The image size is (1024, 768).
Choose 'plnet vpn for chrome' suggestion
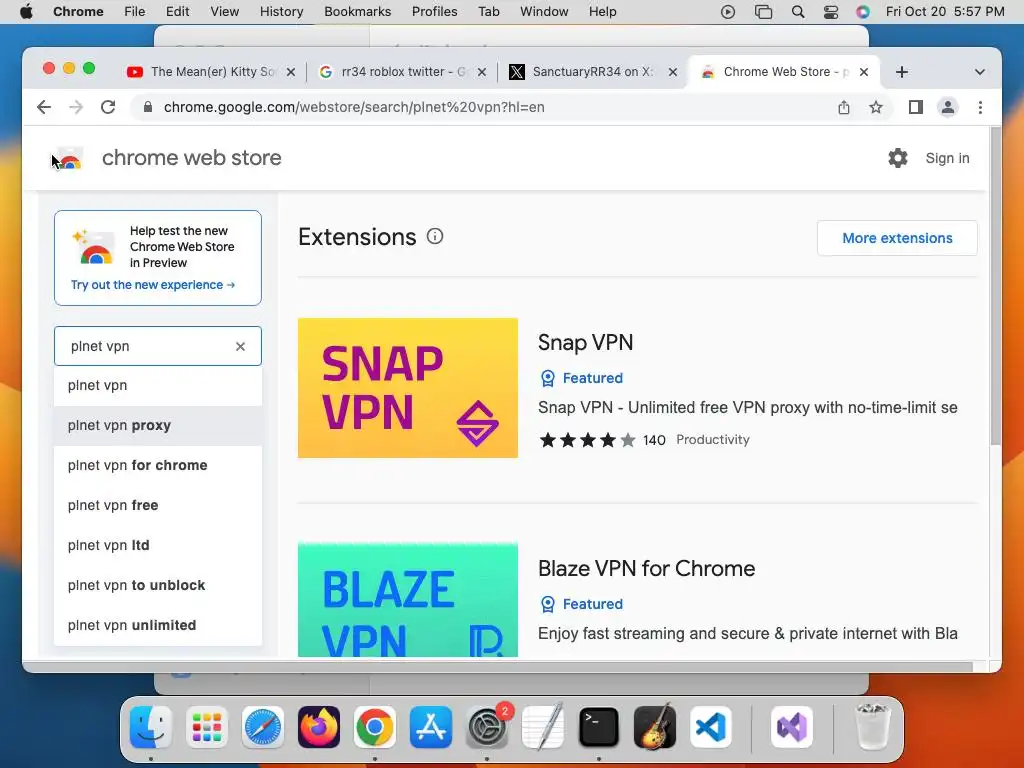(158, 465)
